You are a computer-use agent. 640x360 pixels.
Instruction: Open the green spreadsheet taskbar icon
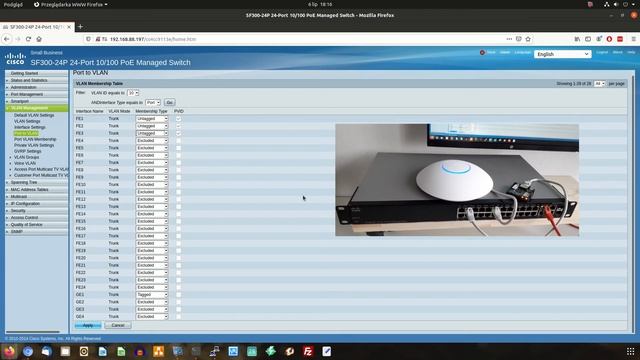coord(121,351)
